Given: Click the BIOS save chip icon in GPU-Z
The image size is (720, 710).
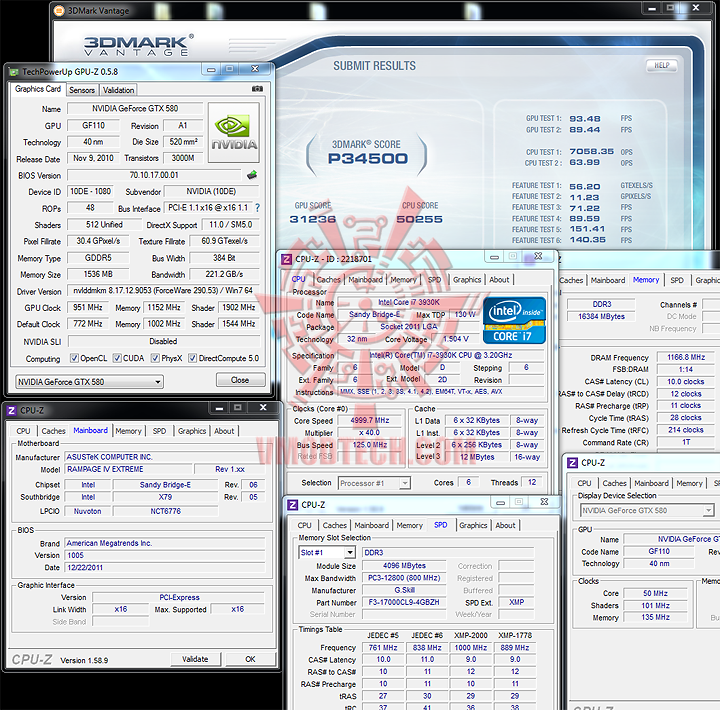Looking at the screenshot, I should (252, 175).
